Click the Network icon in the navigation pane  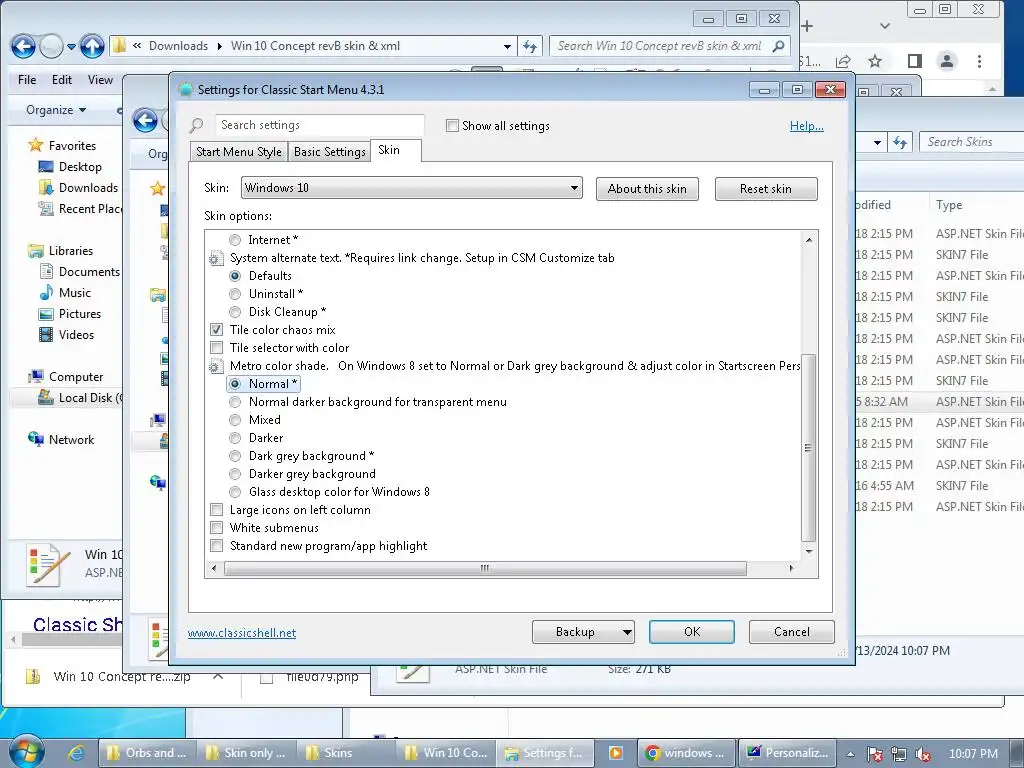36,440
